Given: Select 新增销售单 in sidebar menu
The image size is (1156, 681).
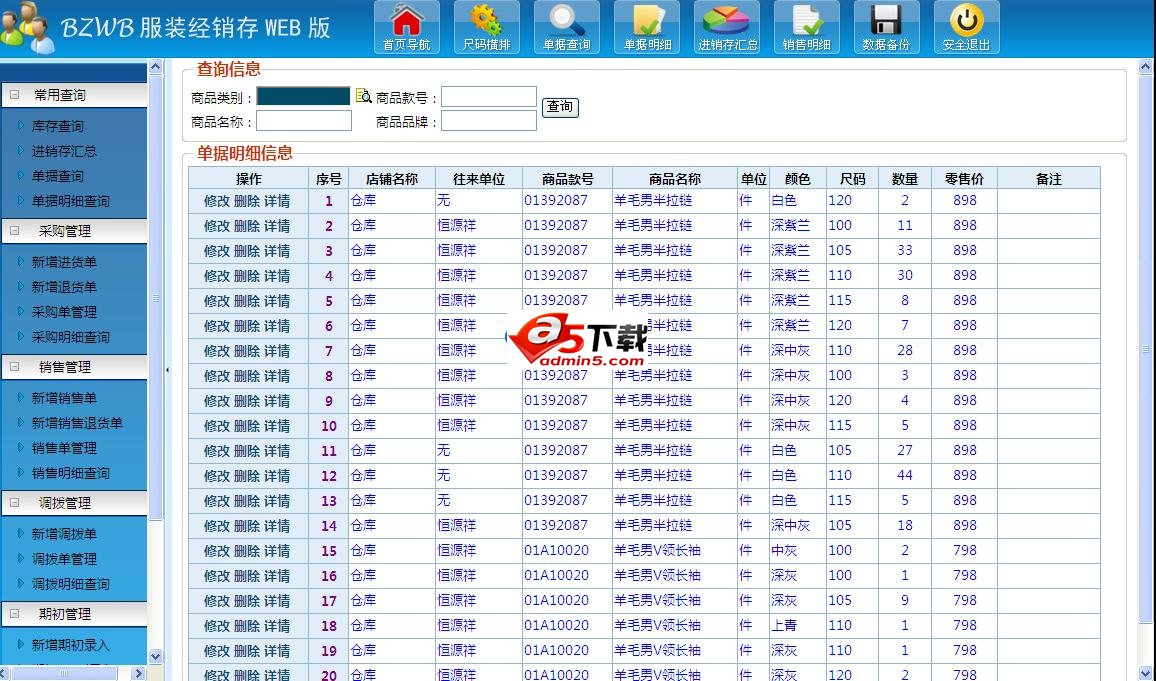Looking at the screenshot, I should click(64, 398).
